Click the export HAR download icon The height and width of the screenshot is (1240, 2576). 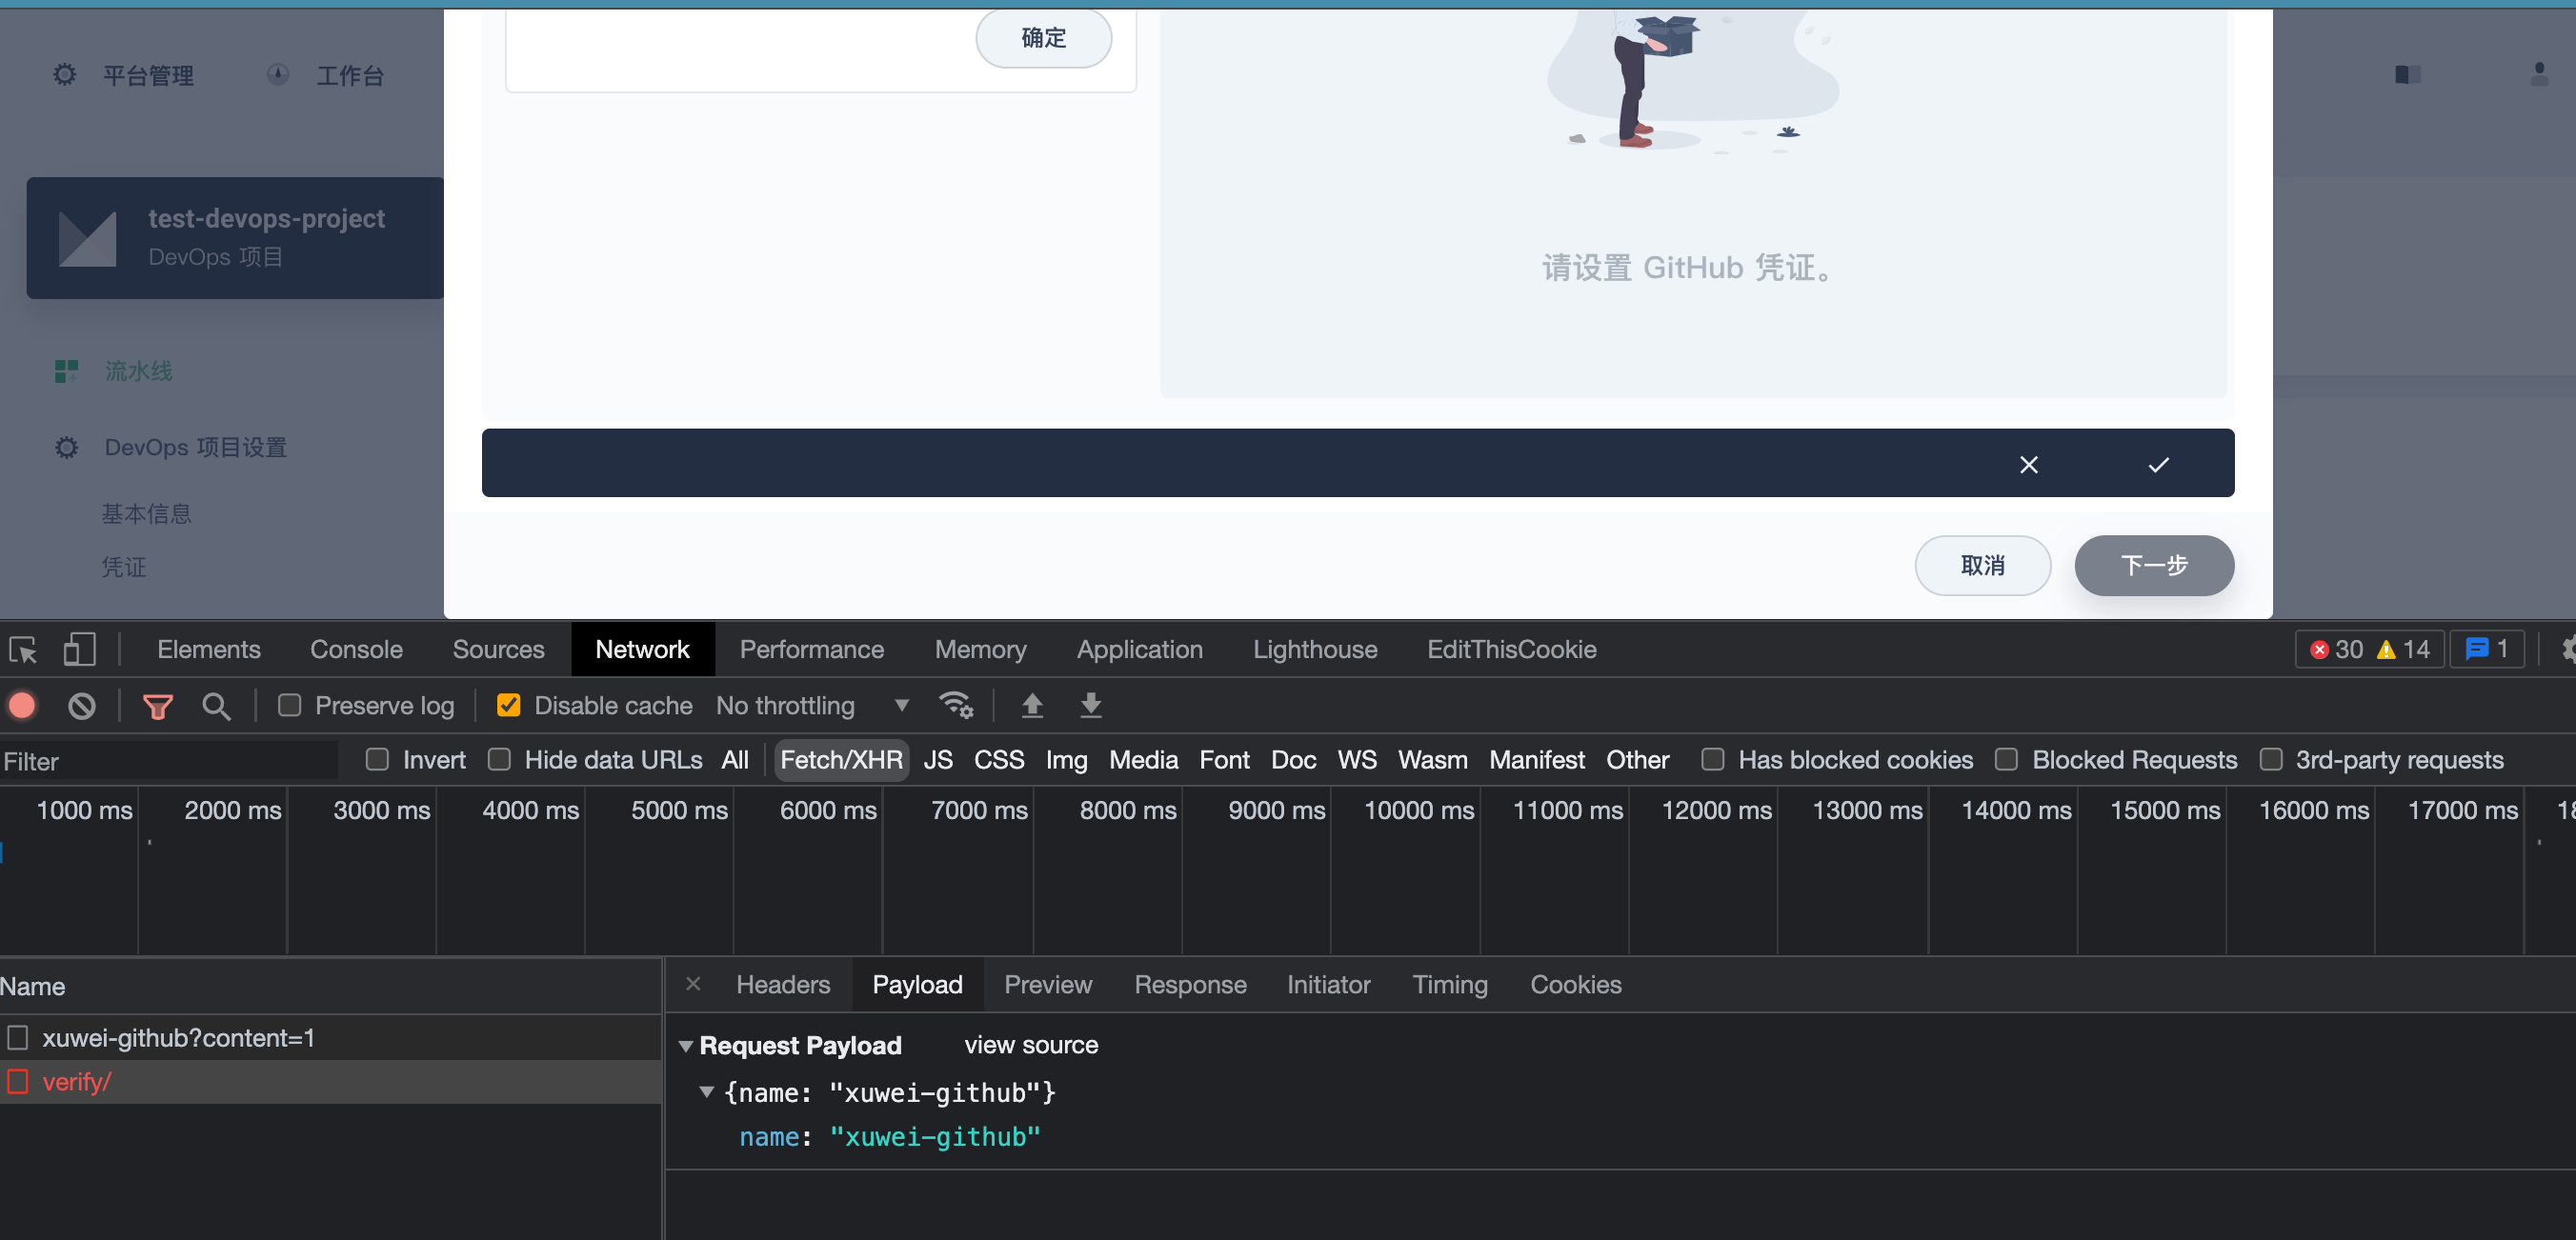click(x=1091, y=706)
